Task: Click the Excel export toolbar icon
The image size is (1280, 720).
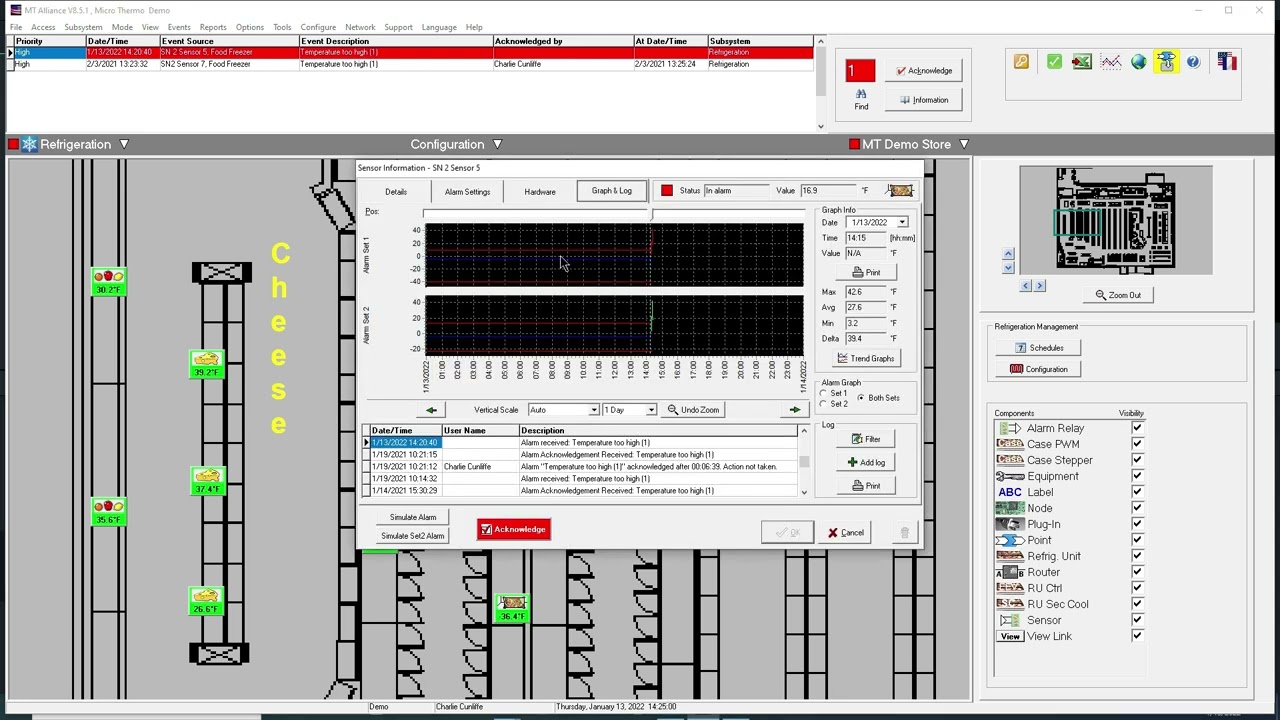Action: tap(1082, 62)
